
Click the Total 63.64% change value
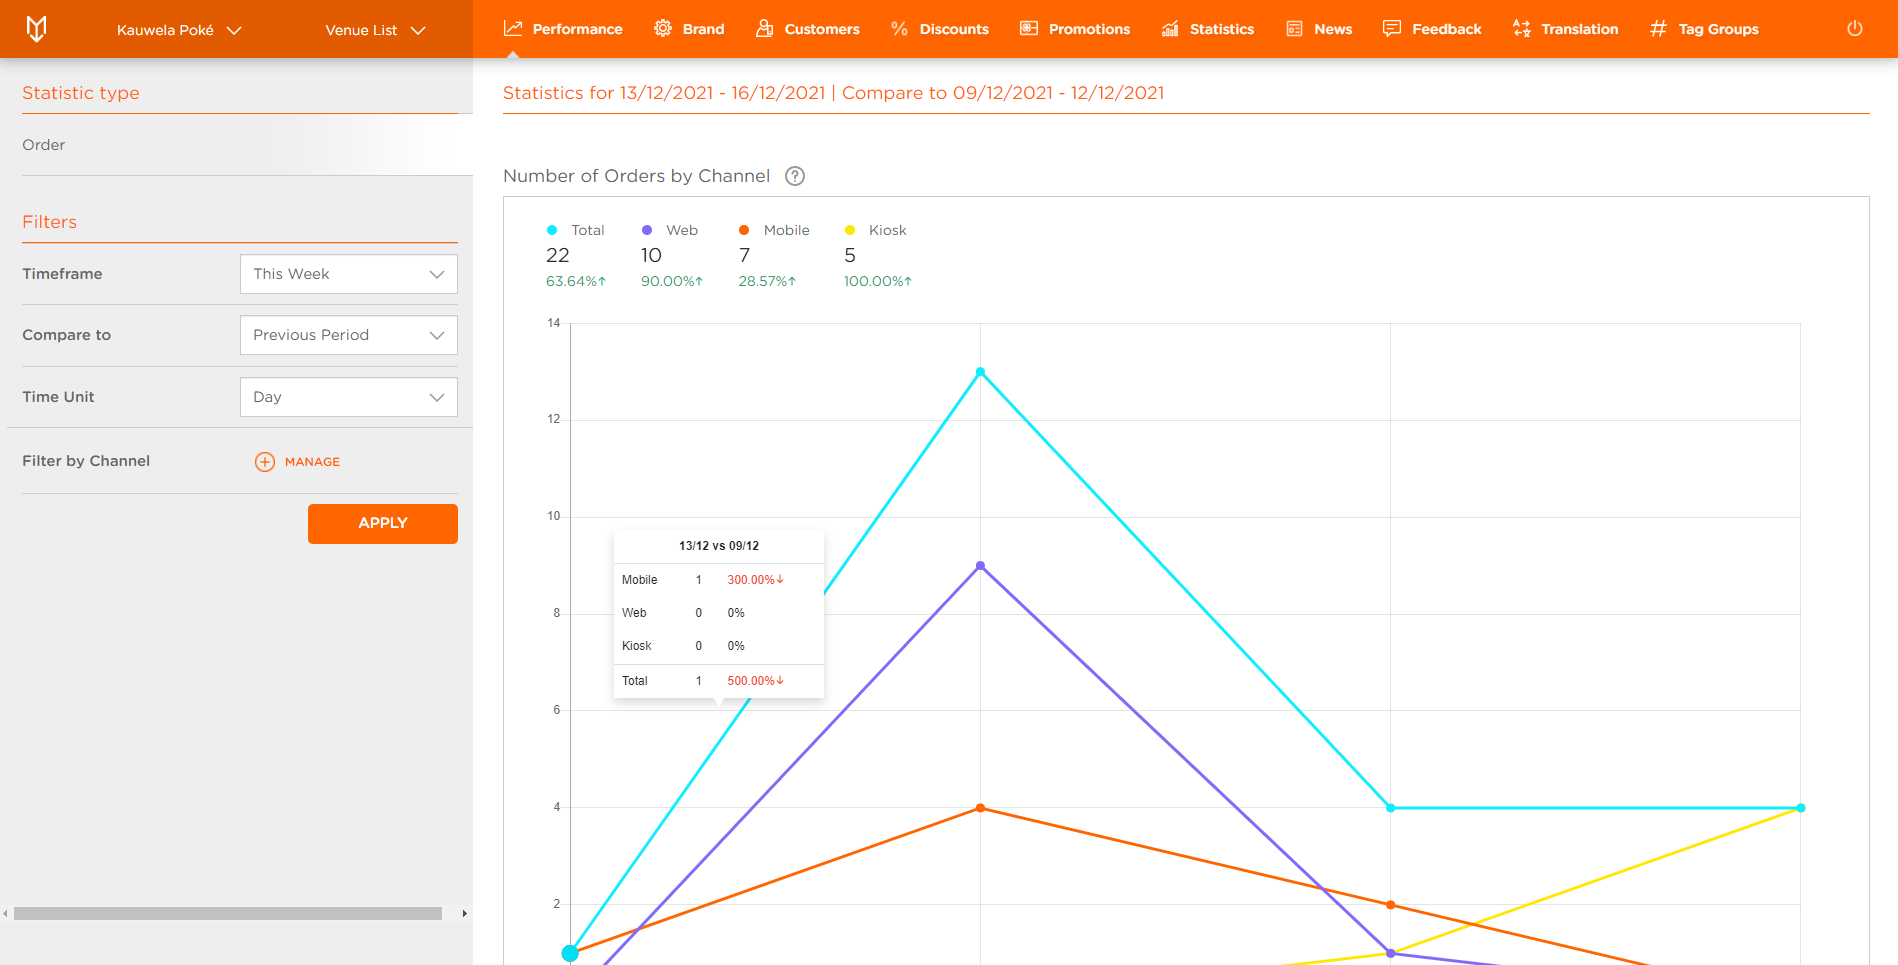click(x=576, y=281)
